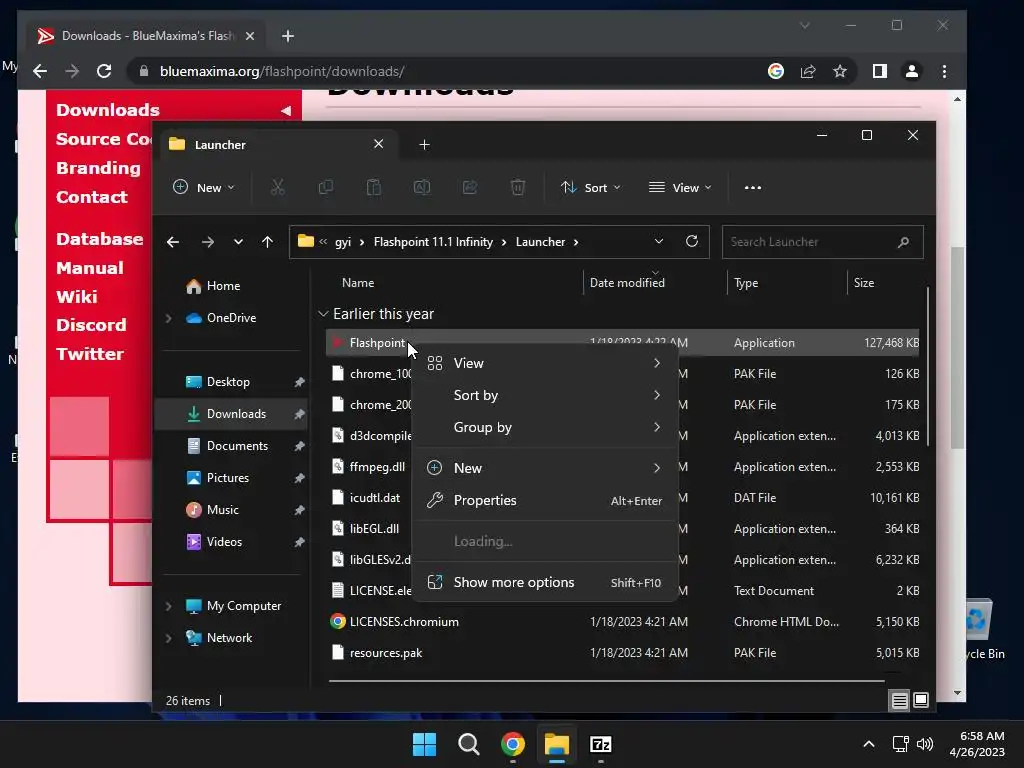Click the Chrome address bar URL
1024x768 pixels.
(x=281, y=71)
